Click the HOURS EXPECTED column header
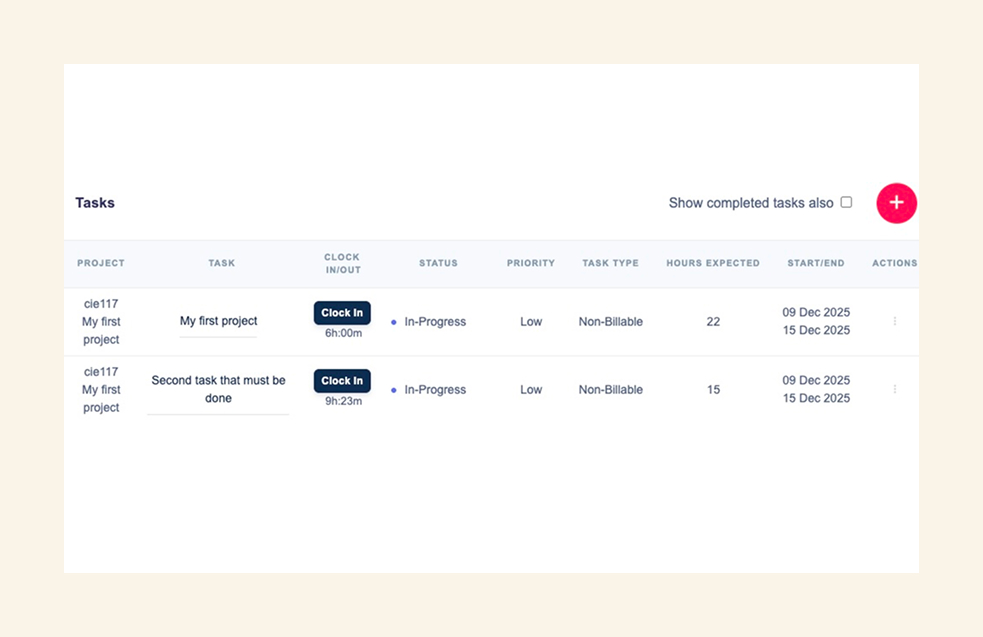 pos(713,263)
